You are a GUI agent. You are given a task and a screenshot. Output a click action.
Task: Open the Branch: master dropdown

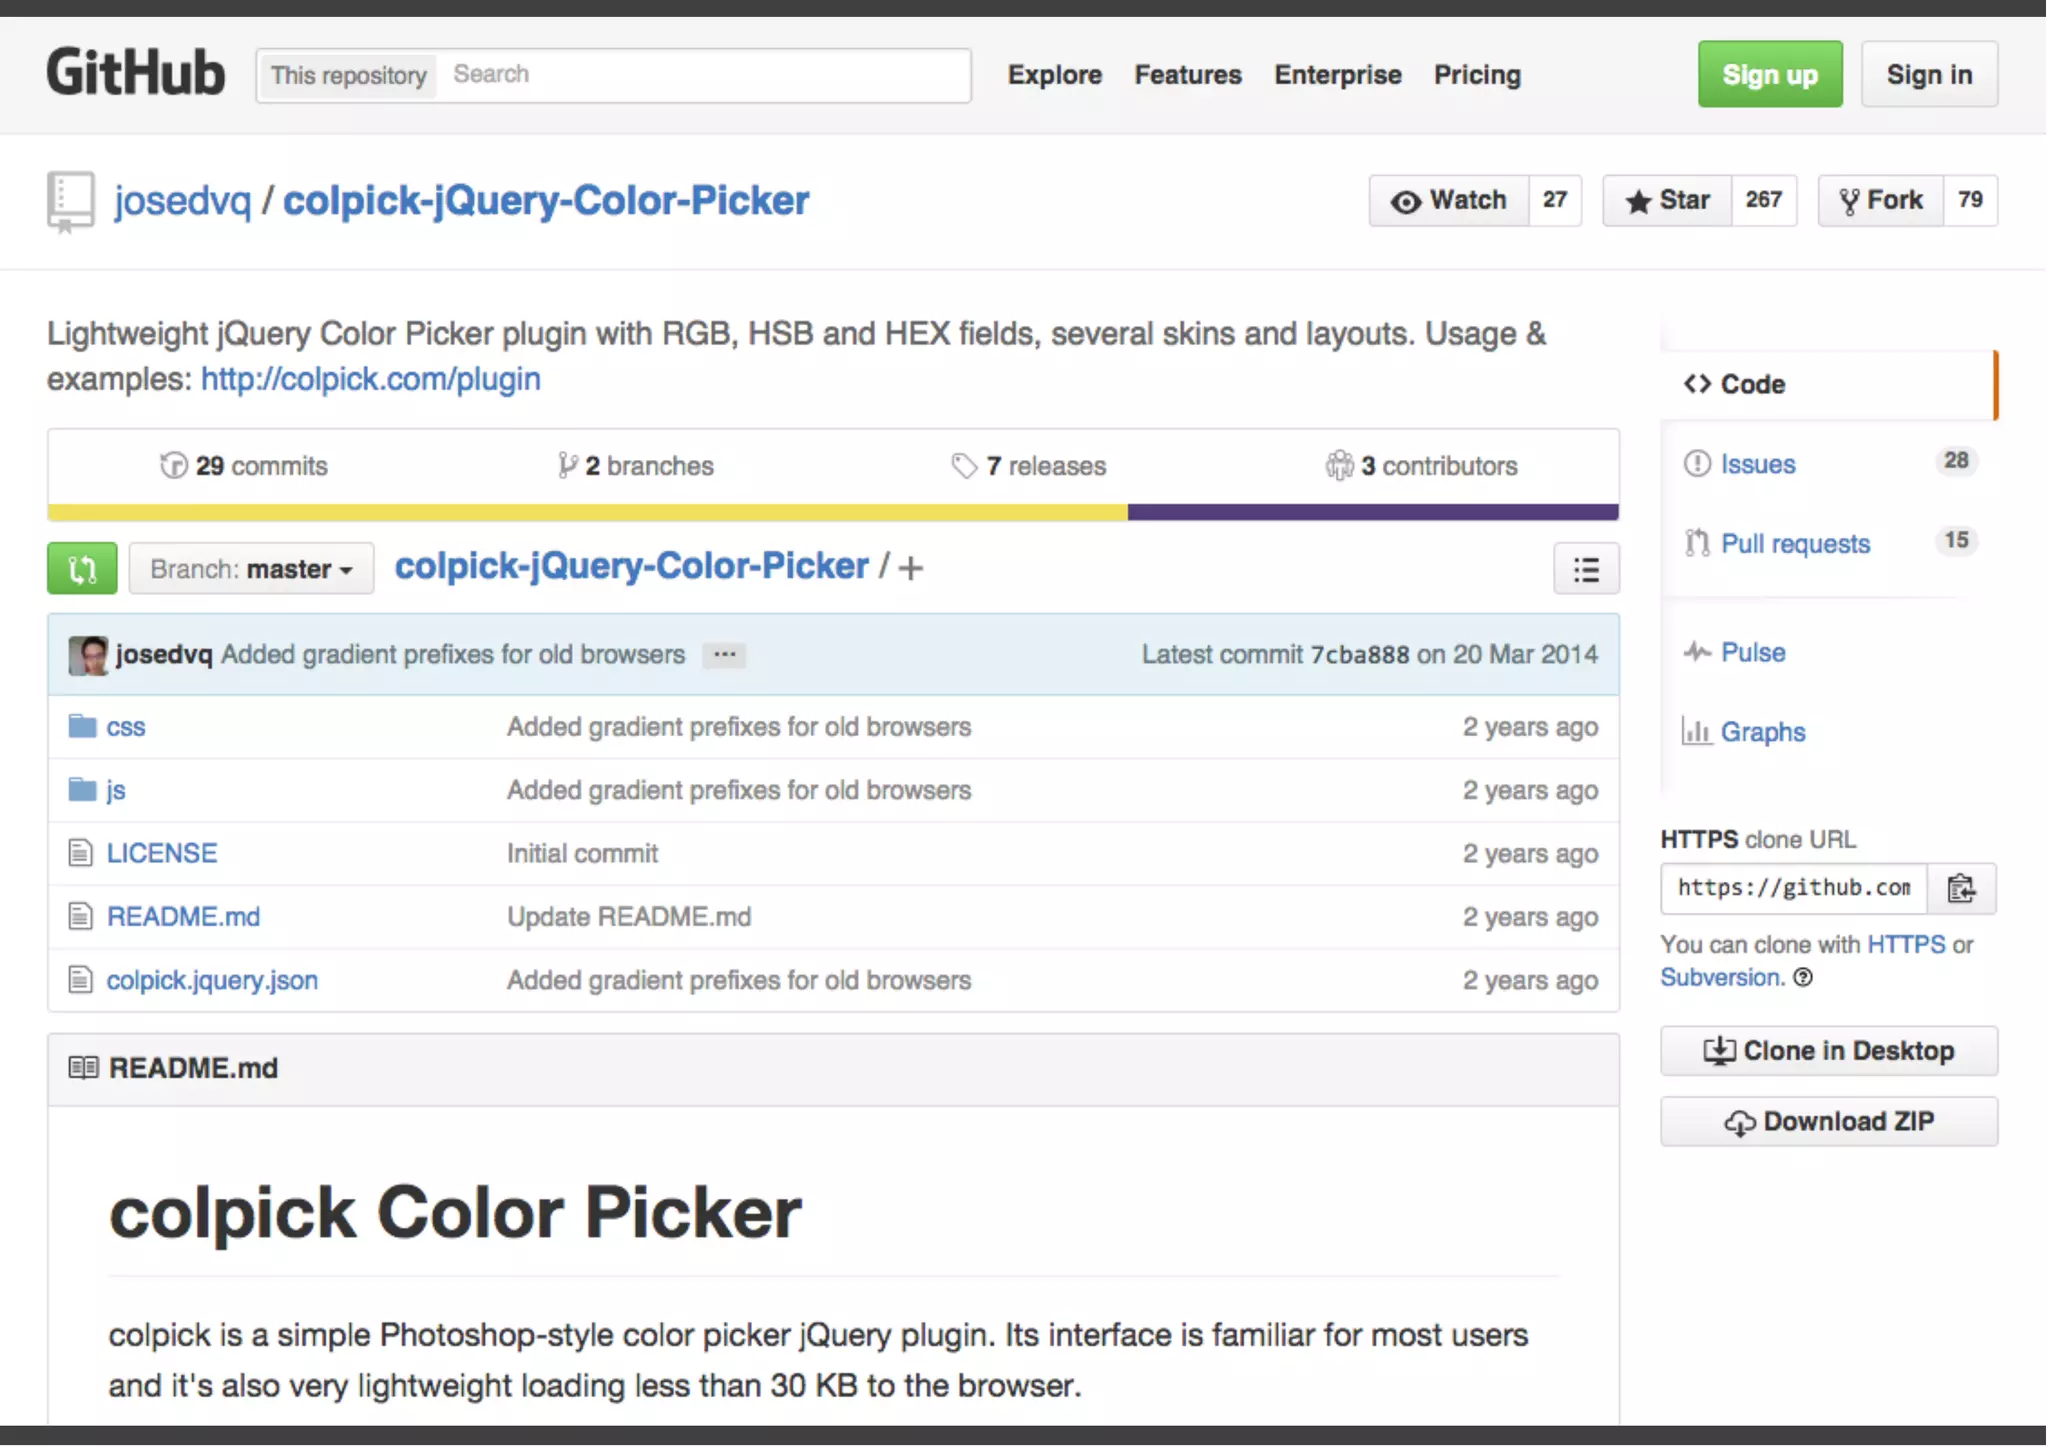(x=251, y=569)
